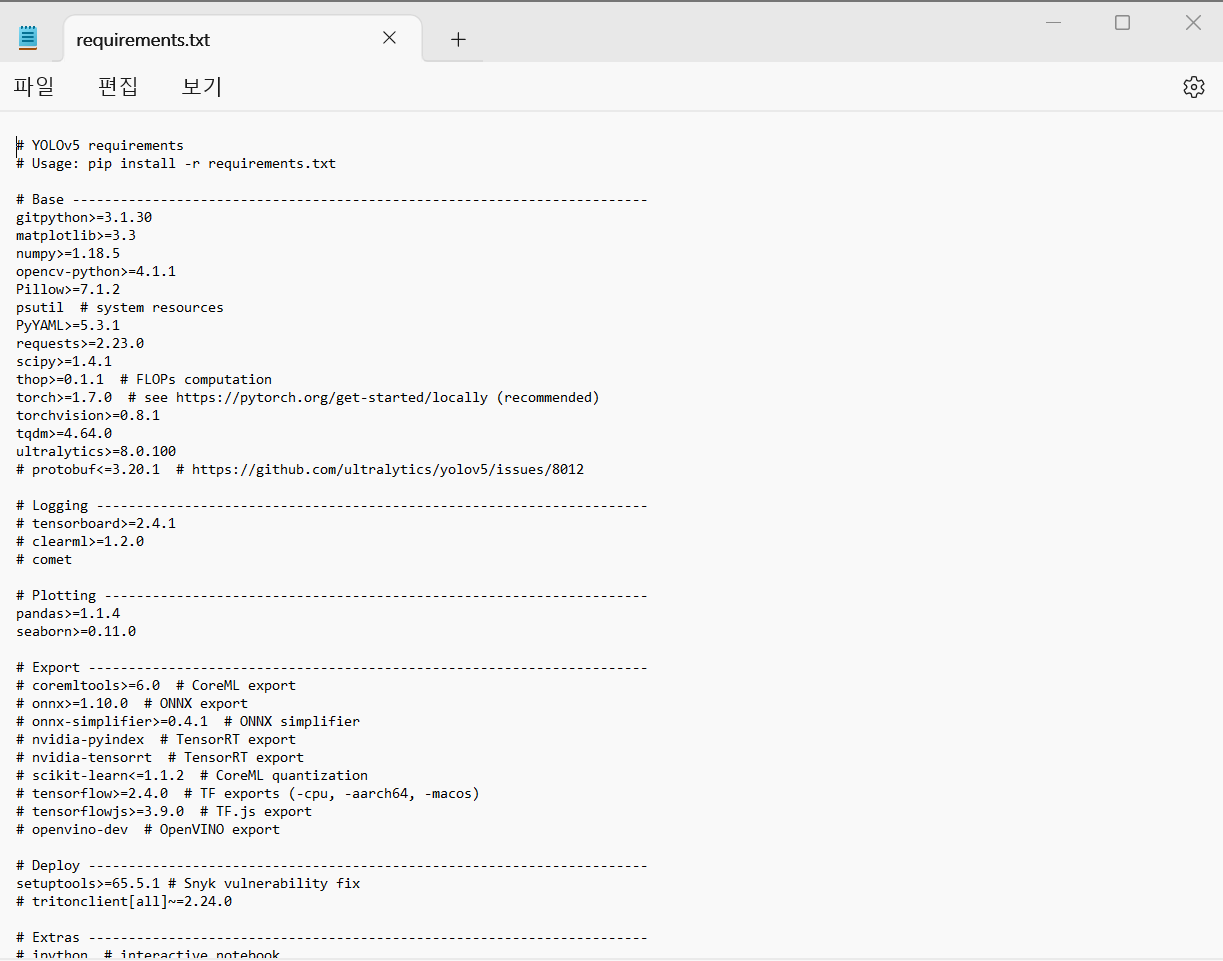Click the '# onnx>=1.10.0' line
This screenshot has height=961, width=1223.
coord(132,703)
